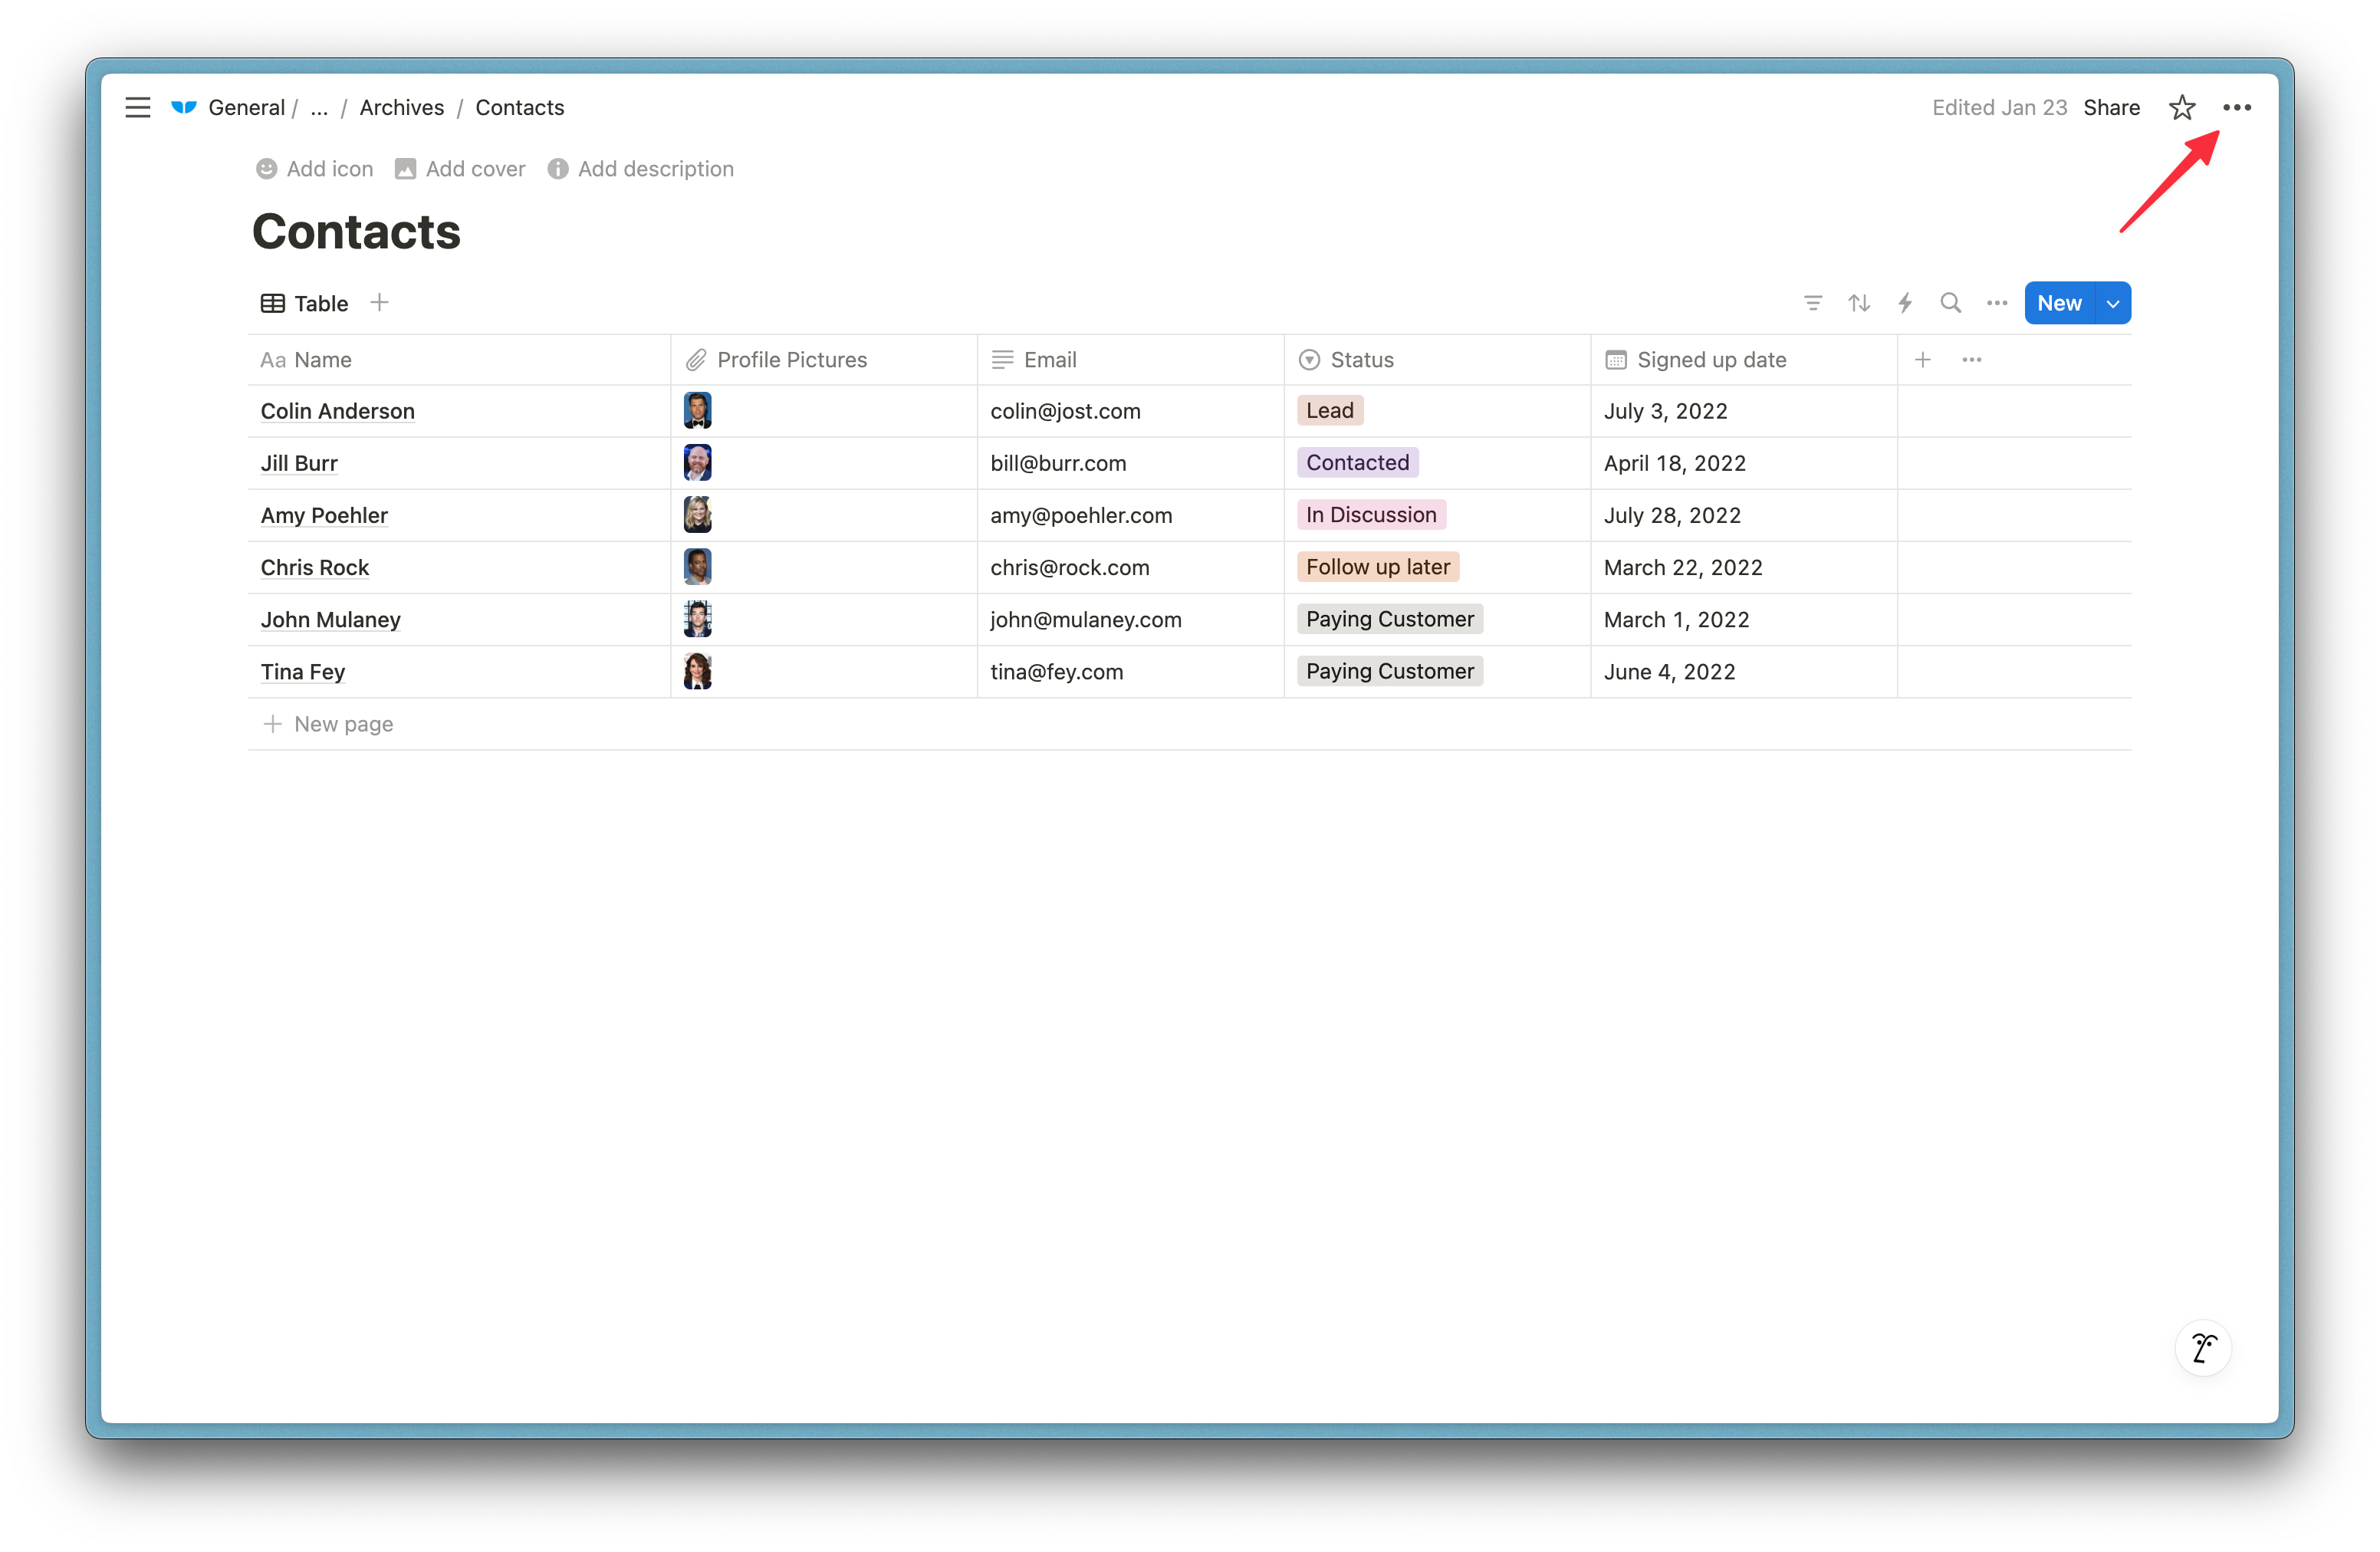The image size is (2380, 1552).
Task: Click the Add description info icon
Action: [558, 169]
